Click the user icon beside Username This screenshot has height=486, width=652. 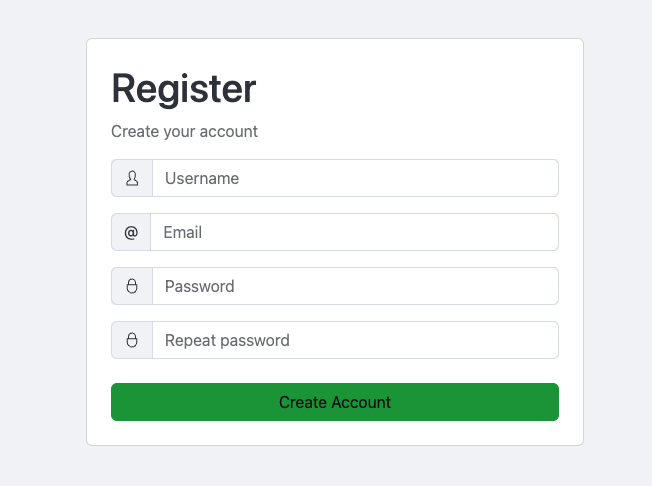pyautogui.click(x=132, y=178)
